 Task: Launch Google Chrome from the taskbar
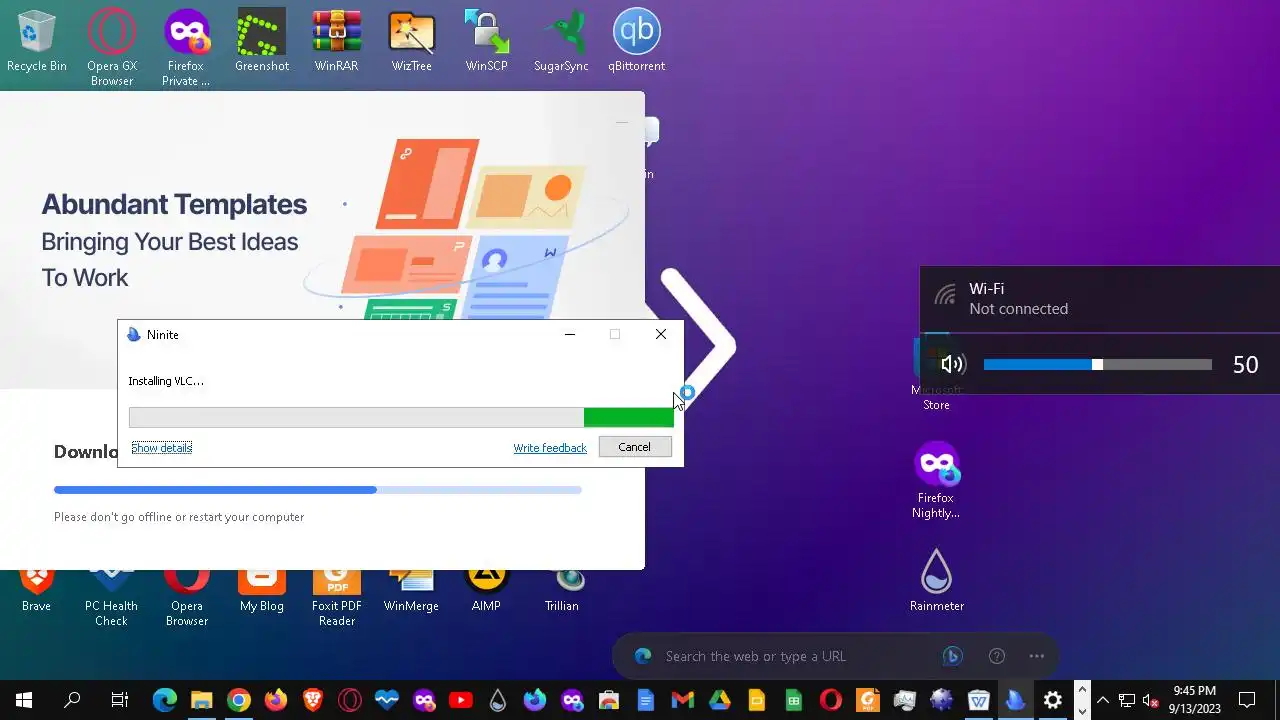[x=238, y=700]
